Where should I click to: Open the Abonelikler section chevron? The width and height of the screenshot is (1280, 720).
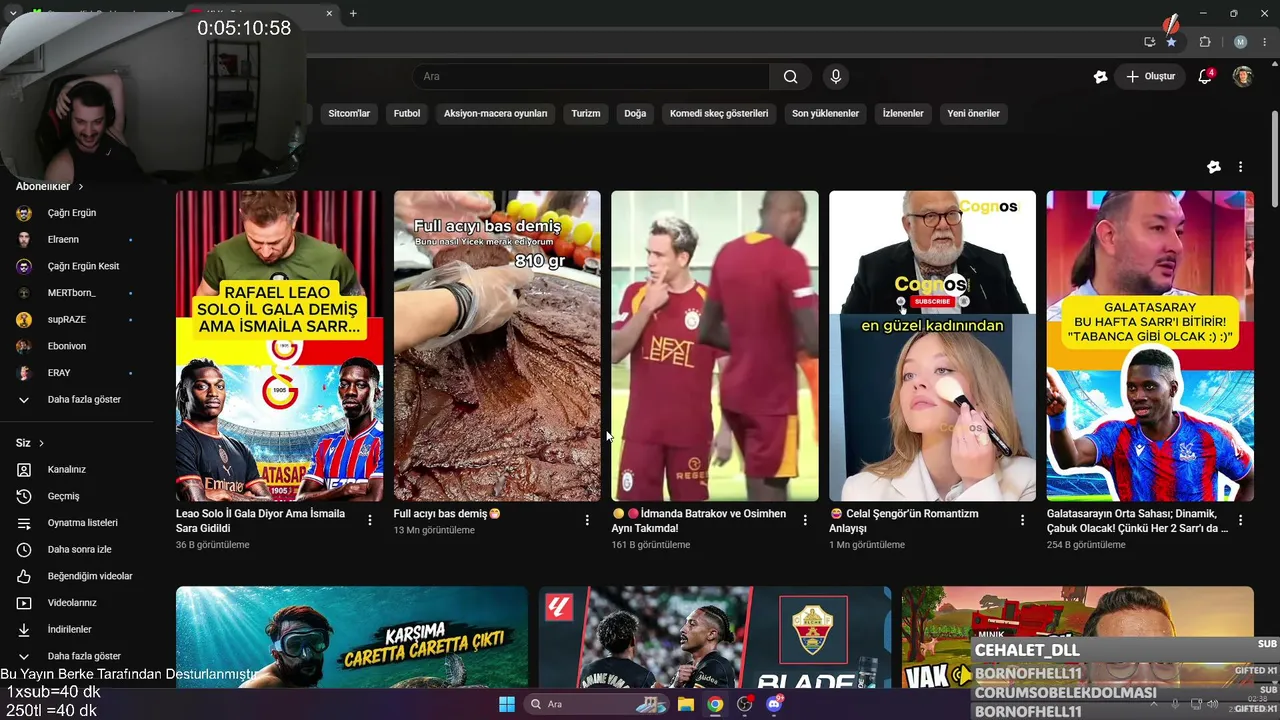[x=81, y=187]
